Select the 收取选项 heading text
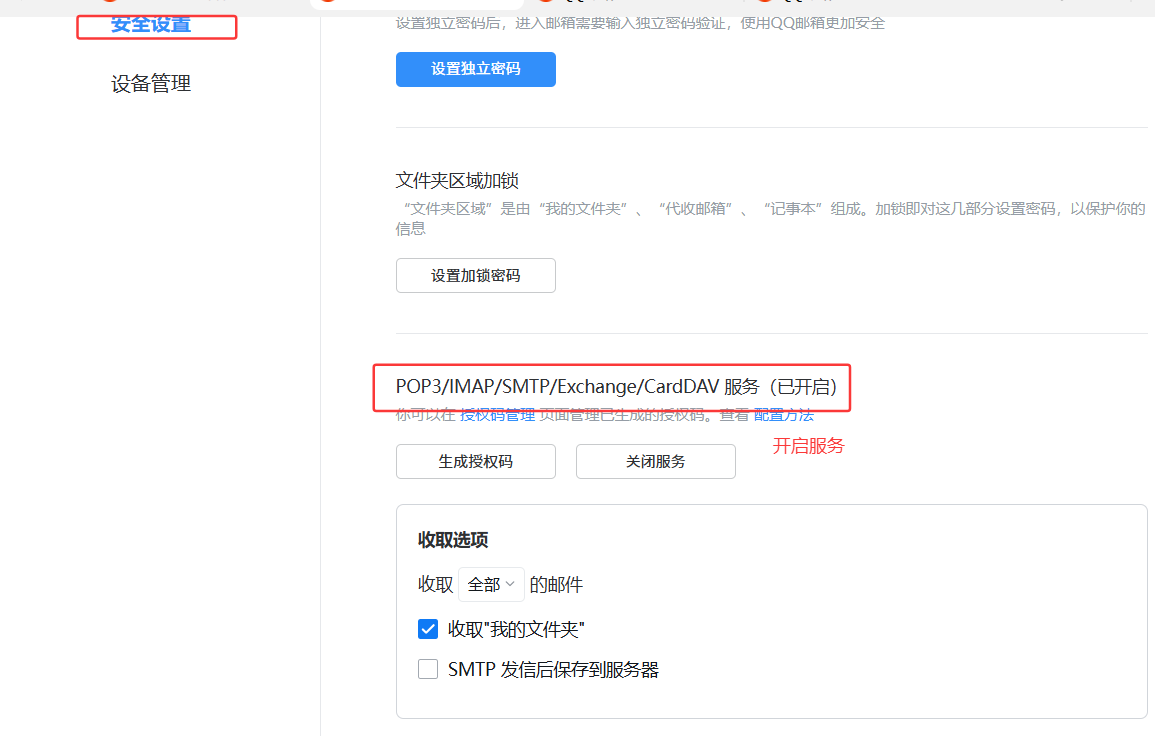 coord(453,540)
